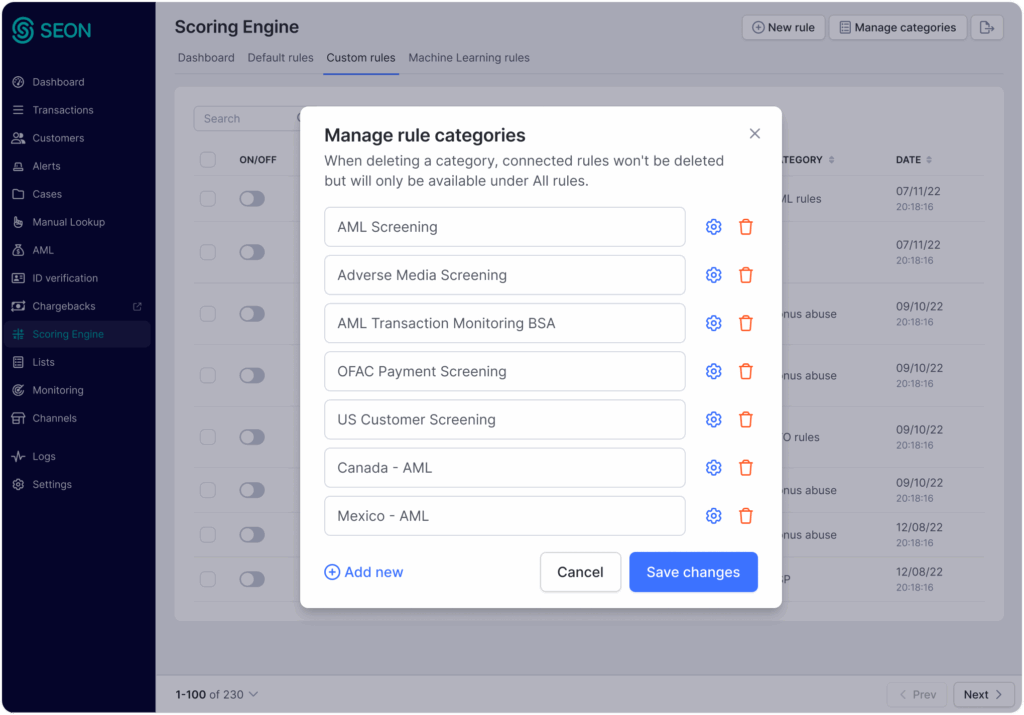Click the SEON logo

(52, 30)
